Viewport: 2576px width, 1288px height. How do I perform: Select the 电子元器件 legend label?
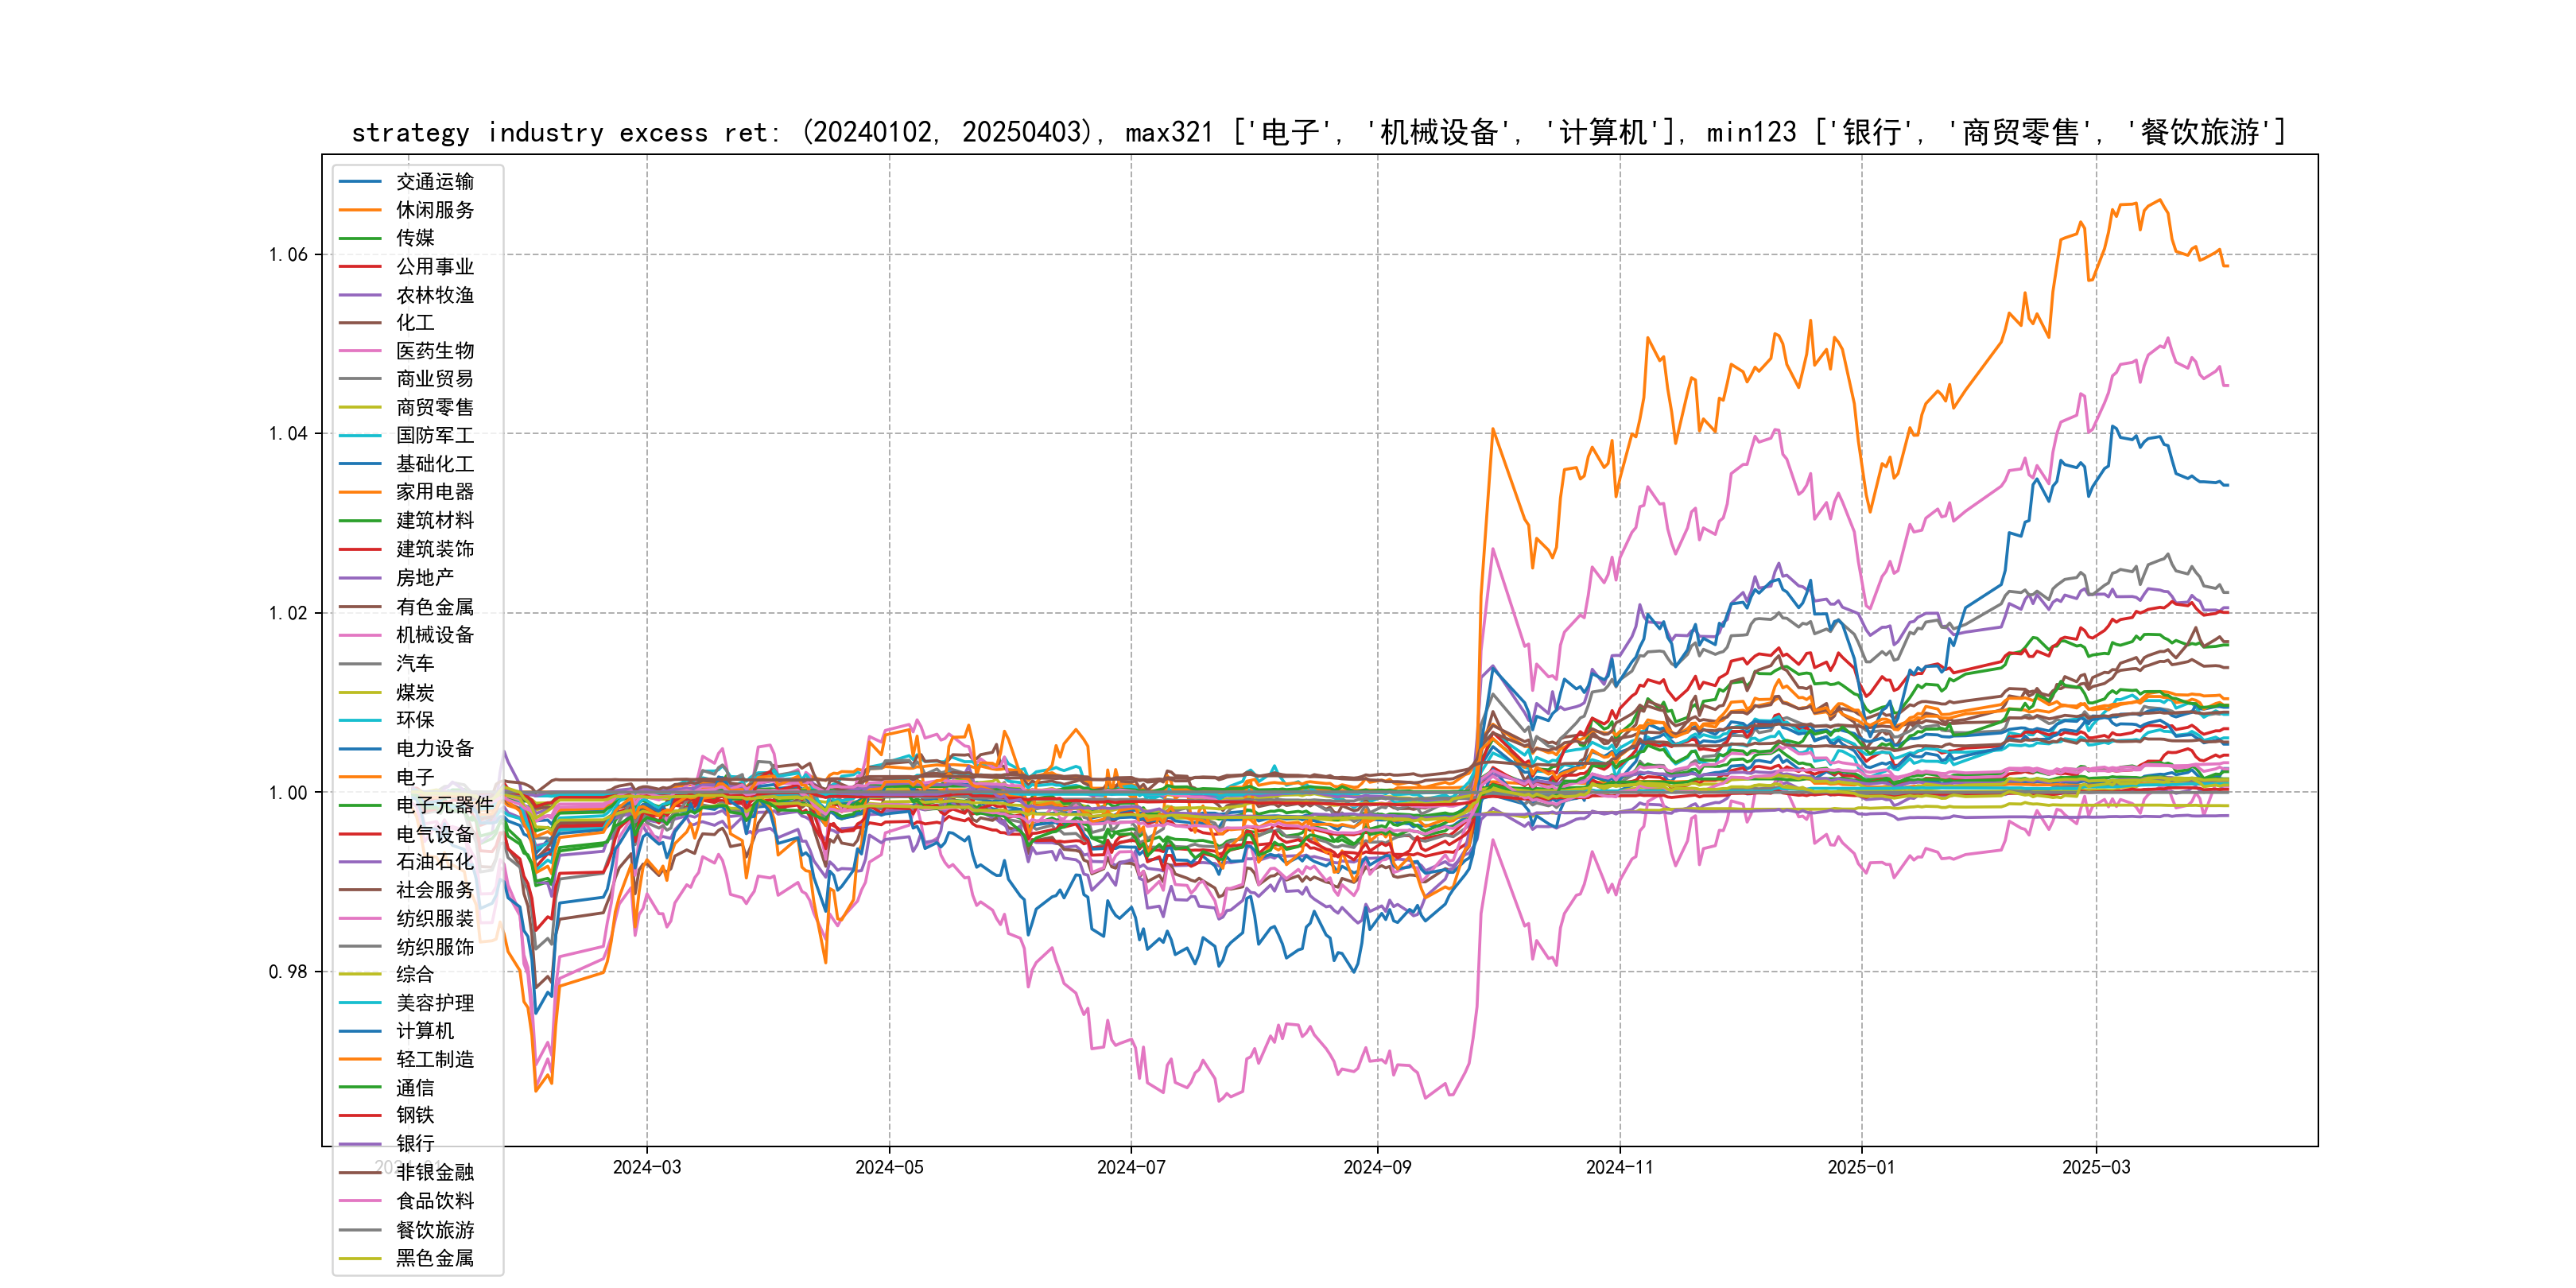point(444,805)
